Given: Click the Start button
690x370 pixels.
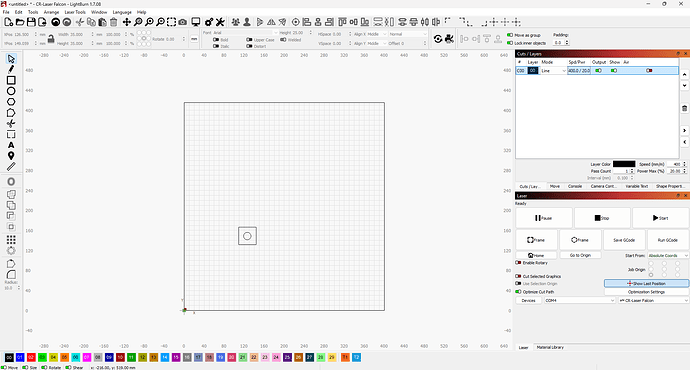Looking at the screenshot, I should (661, 218).
